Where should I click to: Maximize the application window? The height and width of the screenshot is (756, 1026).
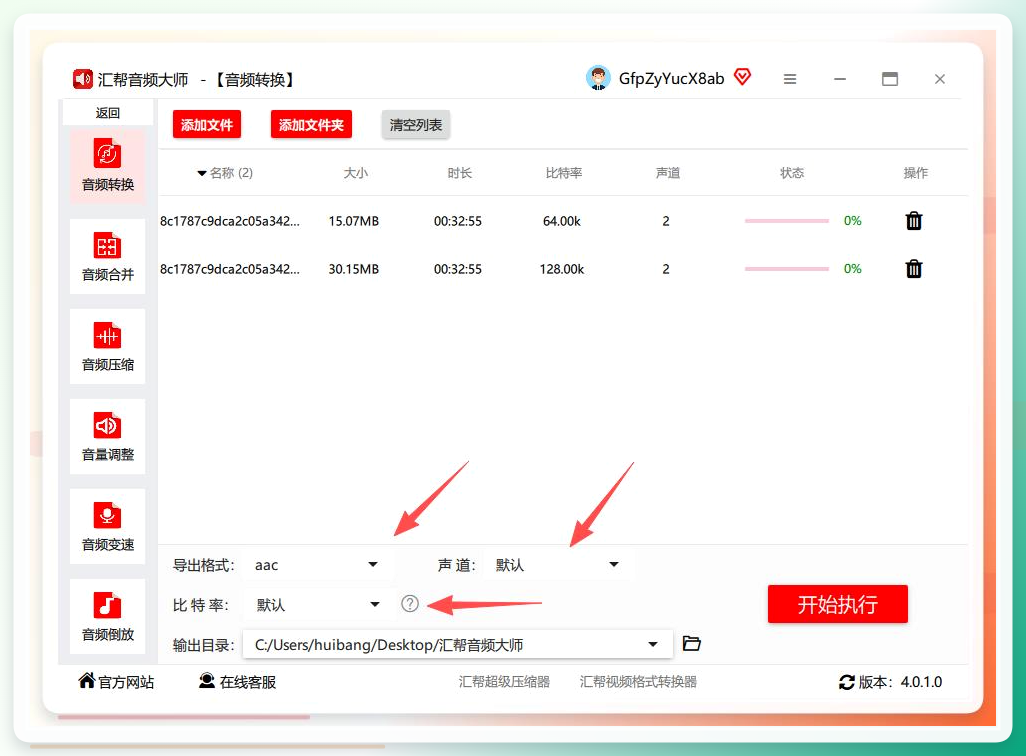[890, 79]
